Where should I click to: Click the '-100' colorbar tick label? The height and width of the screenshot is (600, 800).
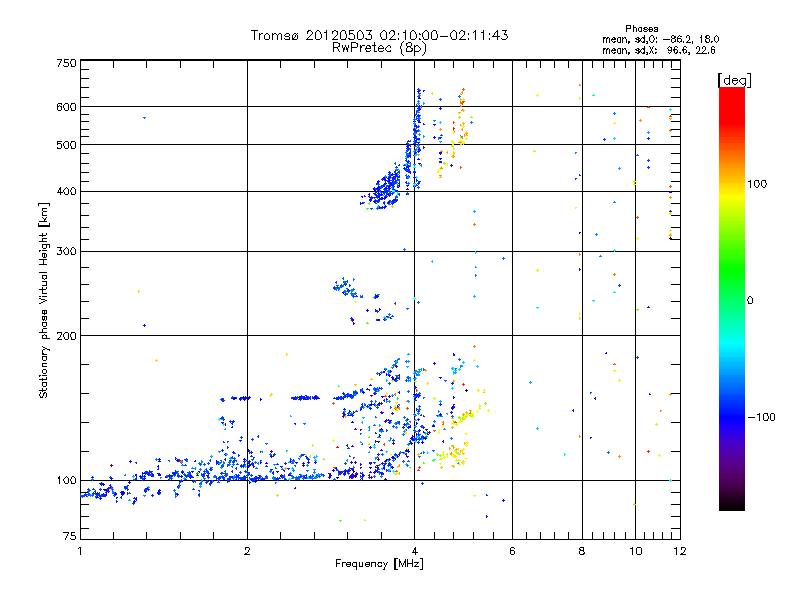761,417
